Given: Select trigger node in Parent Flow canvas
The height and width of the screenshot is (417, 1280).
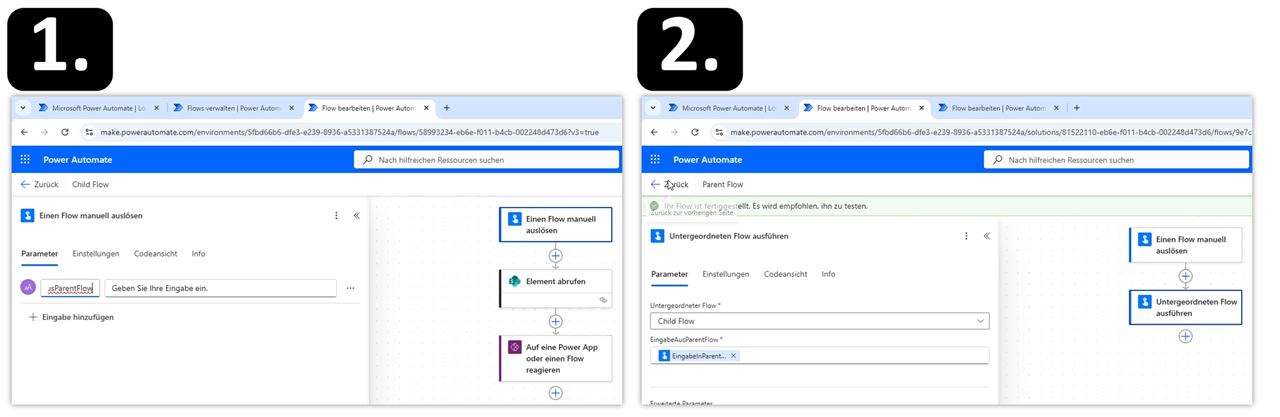Looking at the screenshot, I should tap(1186, 245).
